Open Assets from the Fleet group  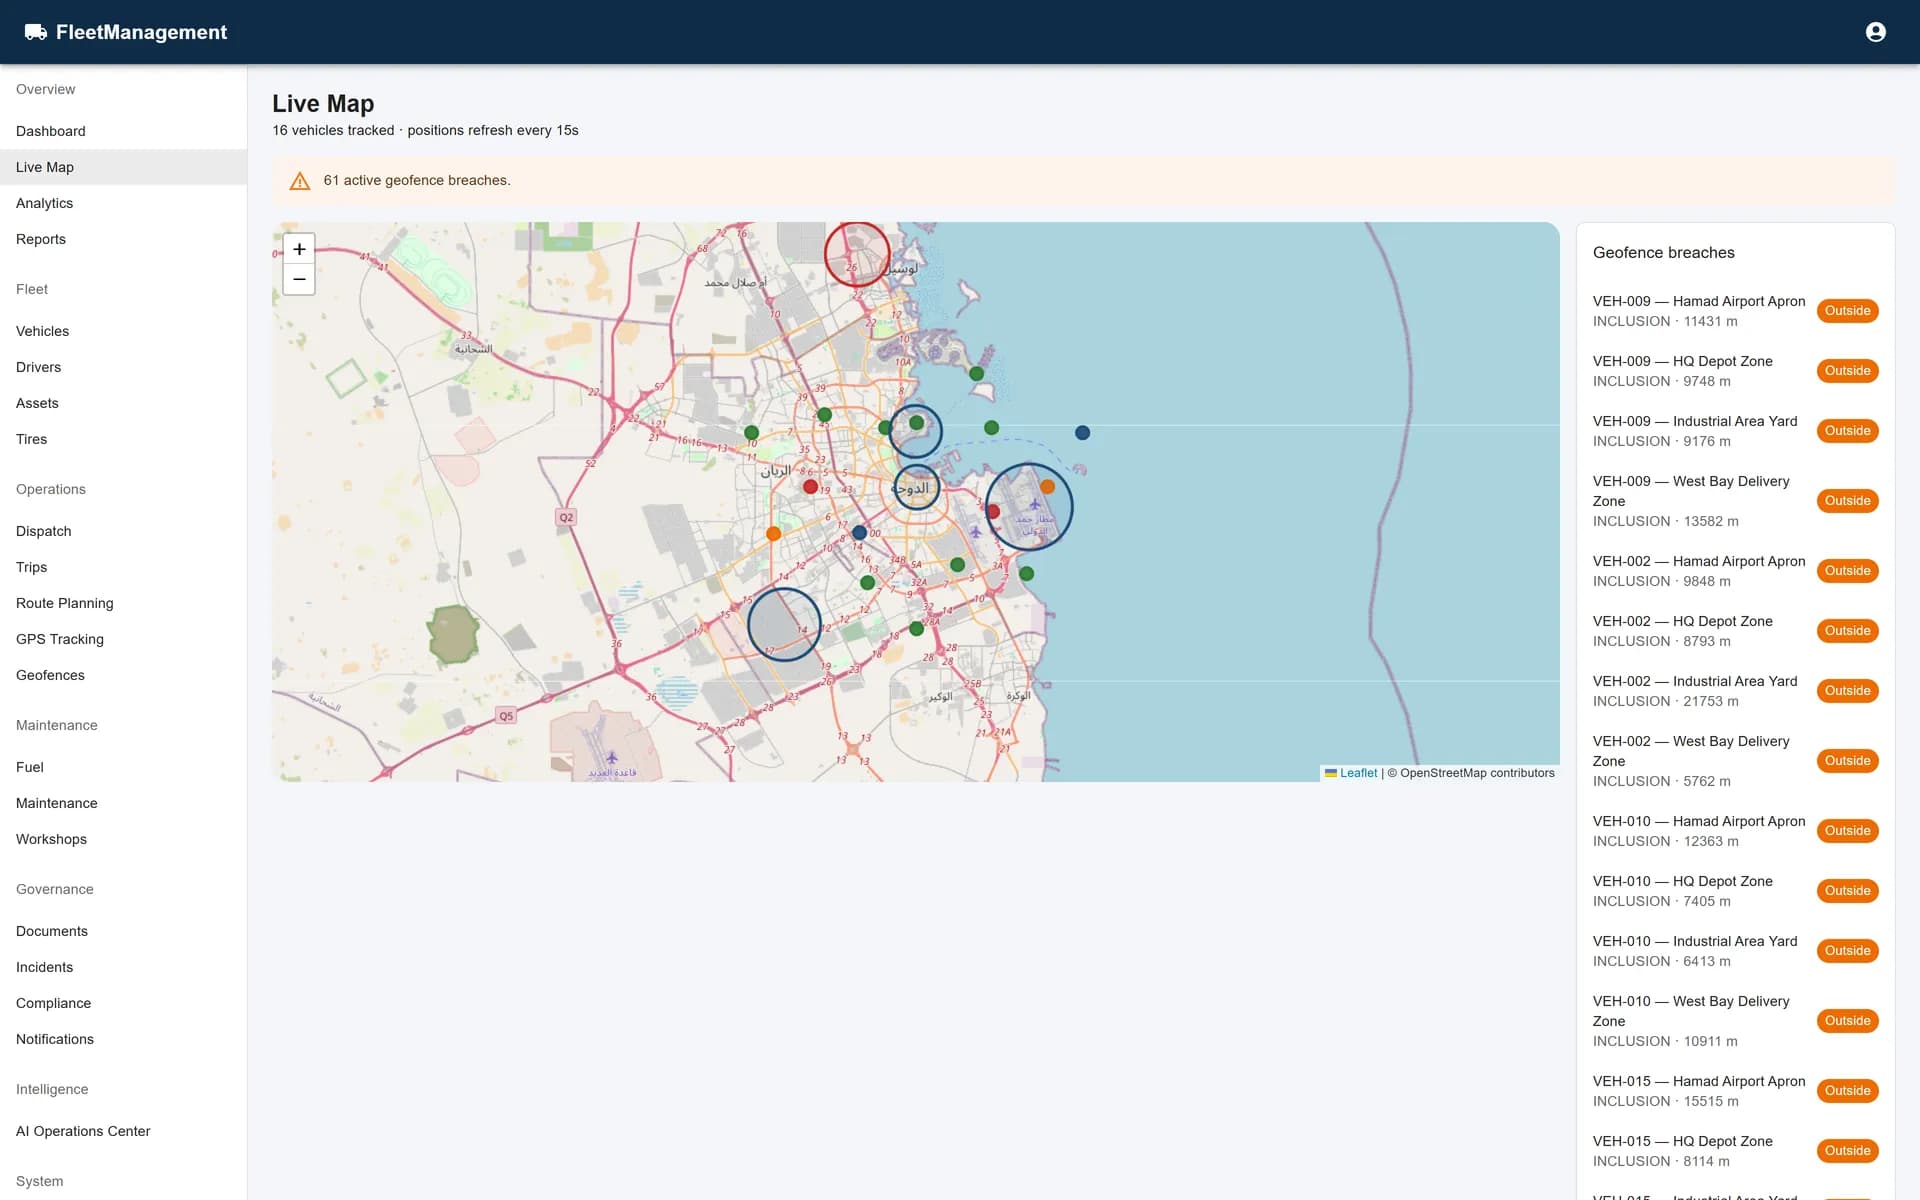(x=123, y=403)
